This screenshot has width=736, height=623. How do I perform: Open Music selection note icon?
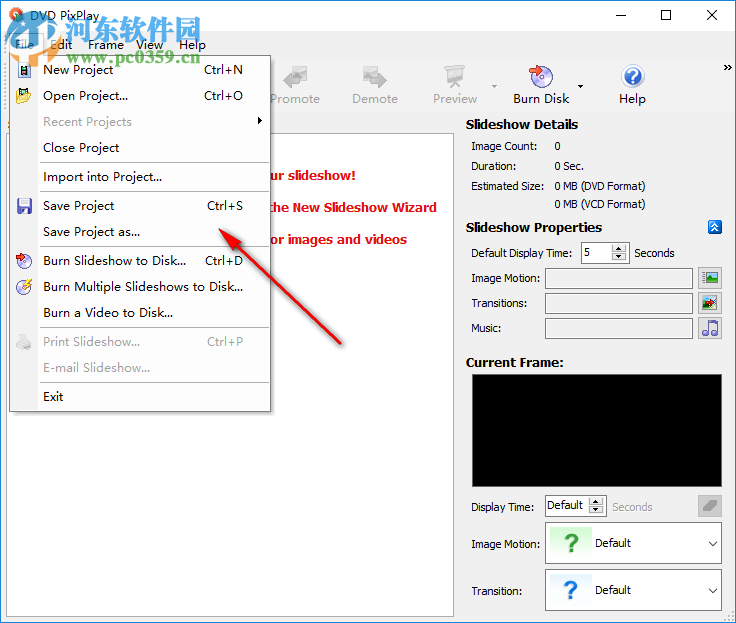click(x=710, y=328)
